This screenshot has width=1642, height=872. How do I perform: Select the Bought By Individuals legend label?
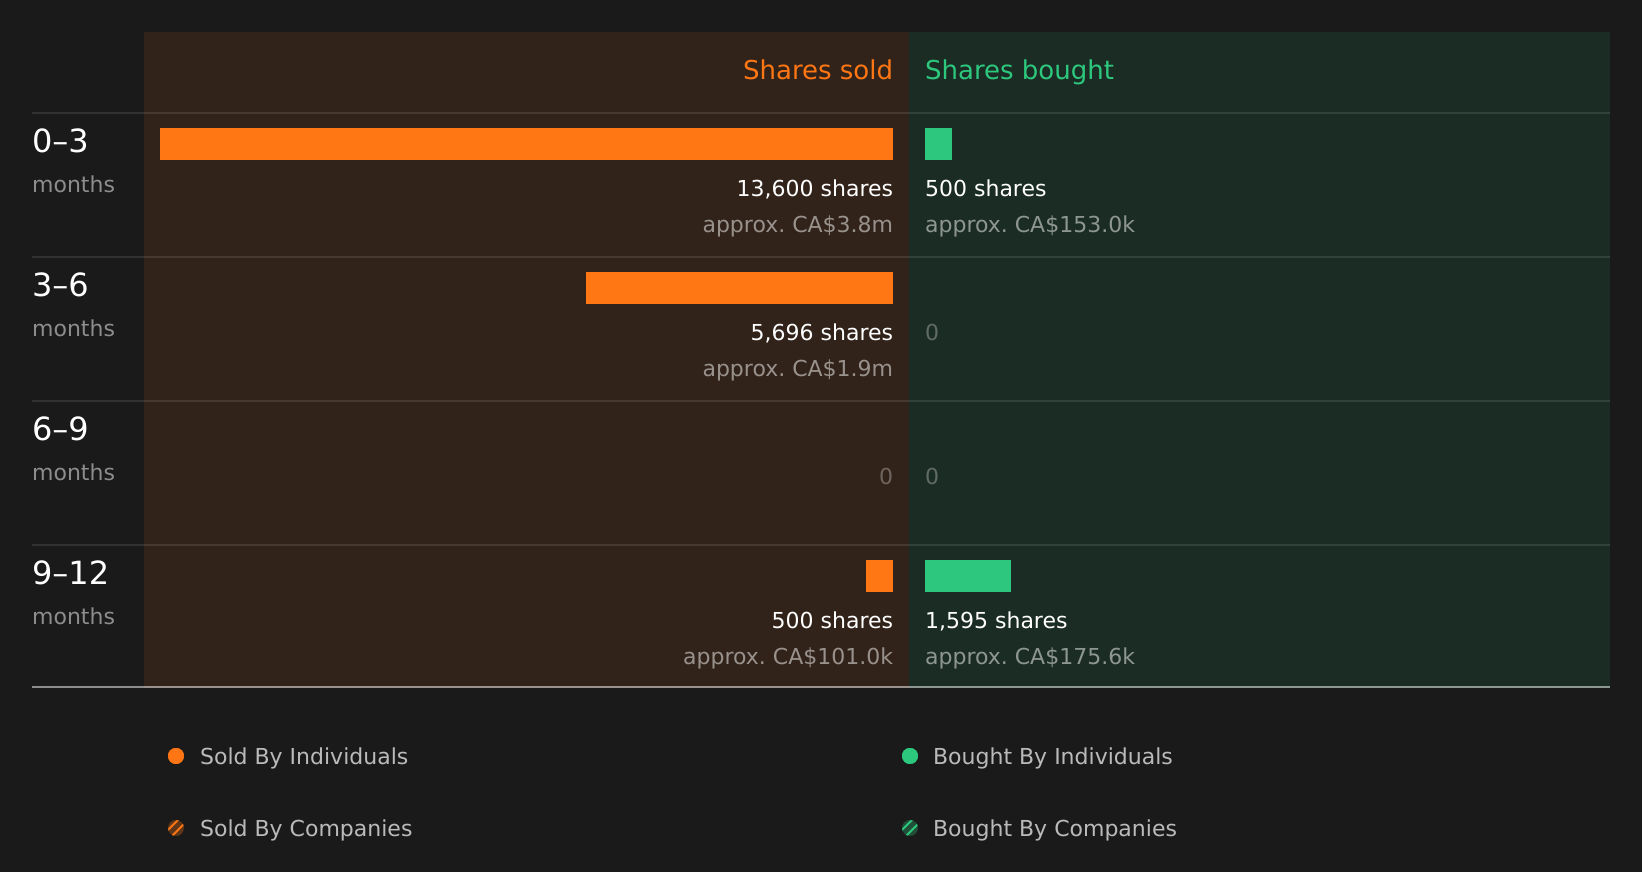pyautogui.click(x=1053, y=757)
